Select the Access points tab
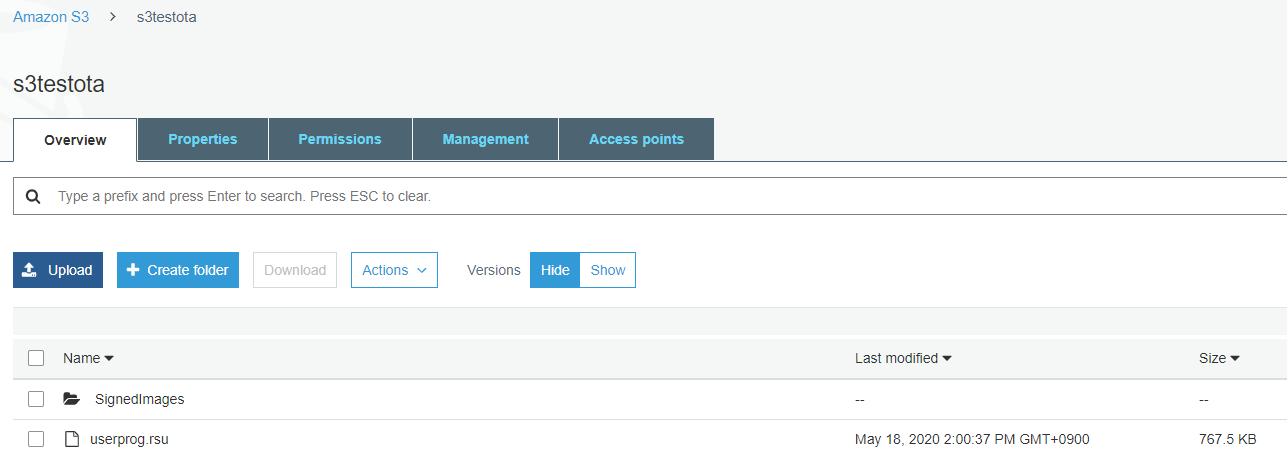Viewport: 1287px width, 476px height. (x=636, y=139)
